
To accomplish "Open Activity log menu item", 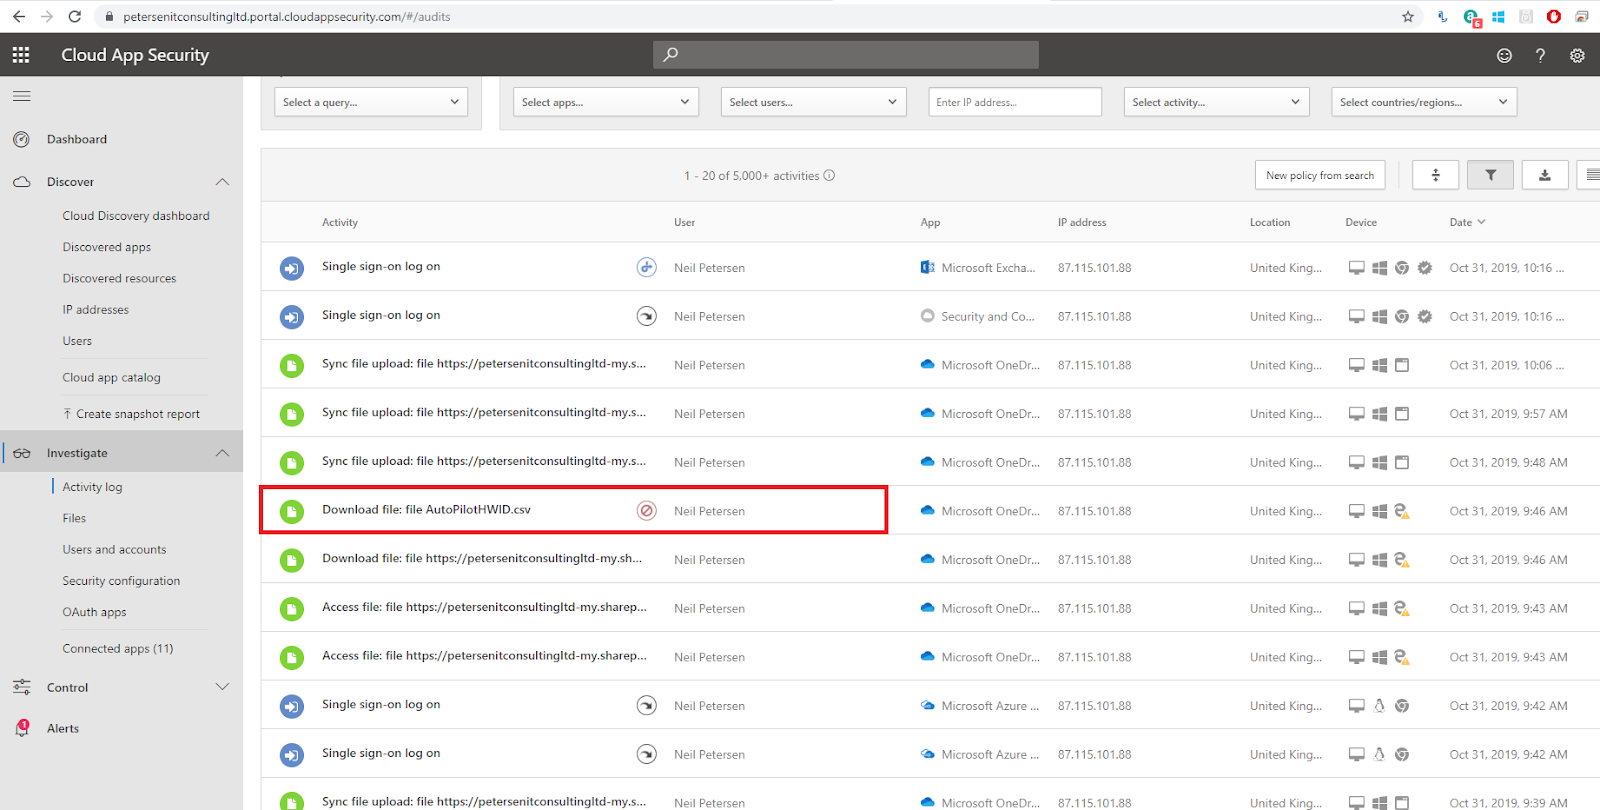I will [x=92, y=487].
